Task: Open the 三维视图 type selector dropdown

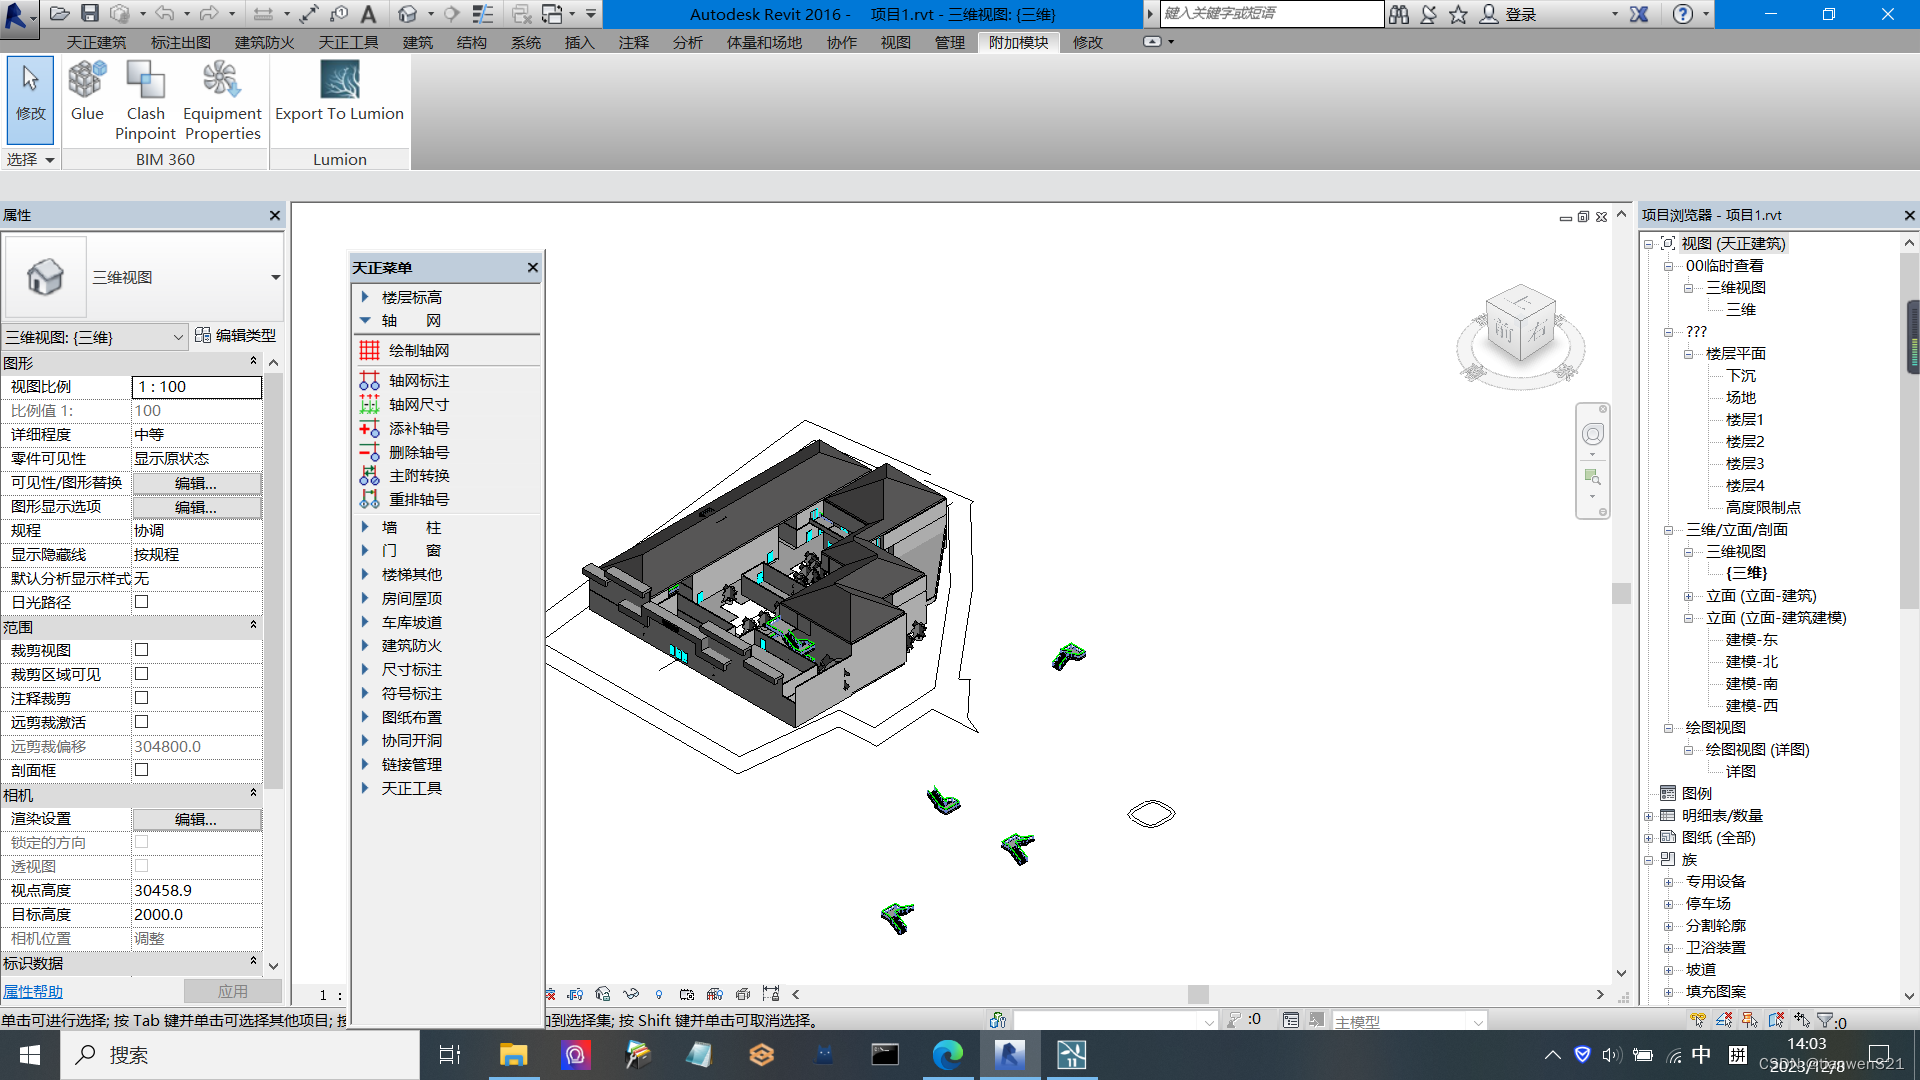Action: tap(275, 277)
